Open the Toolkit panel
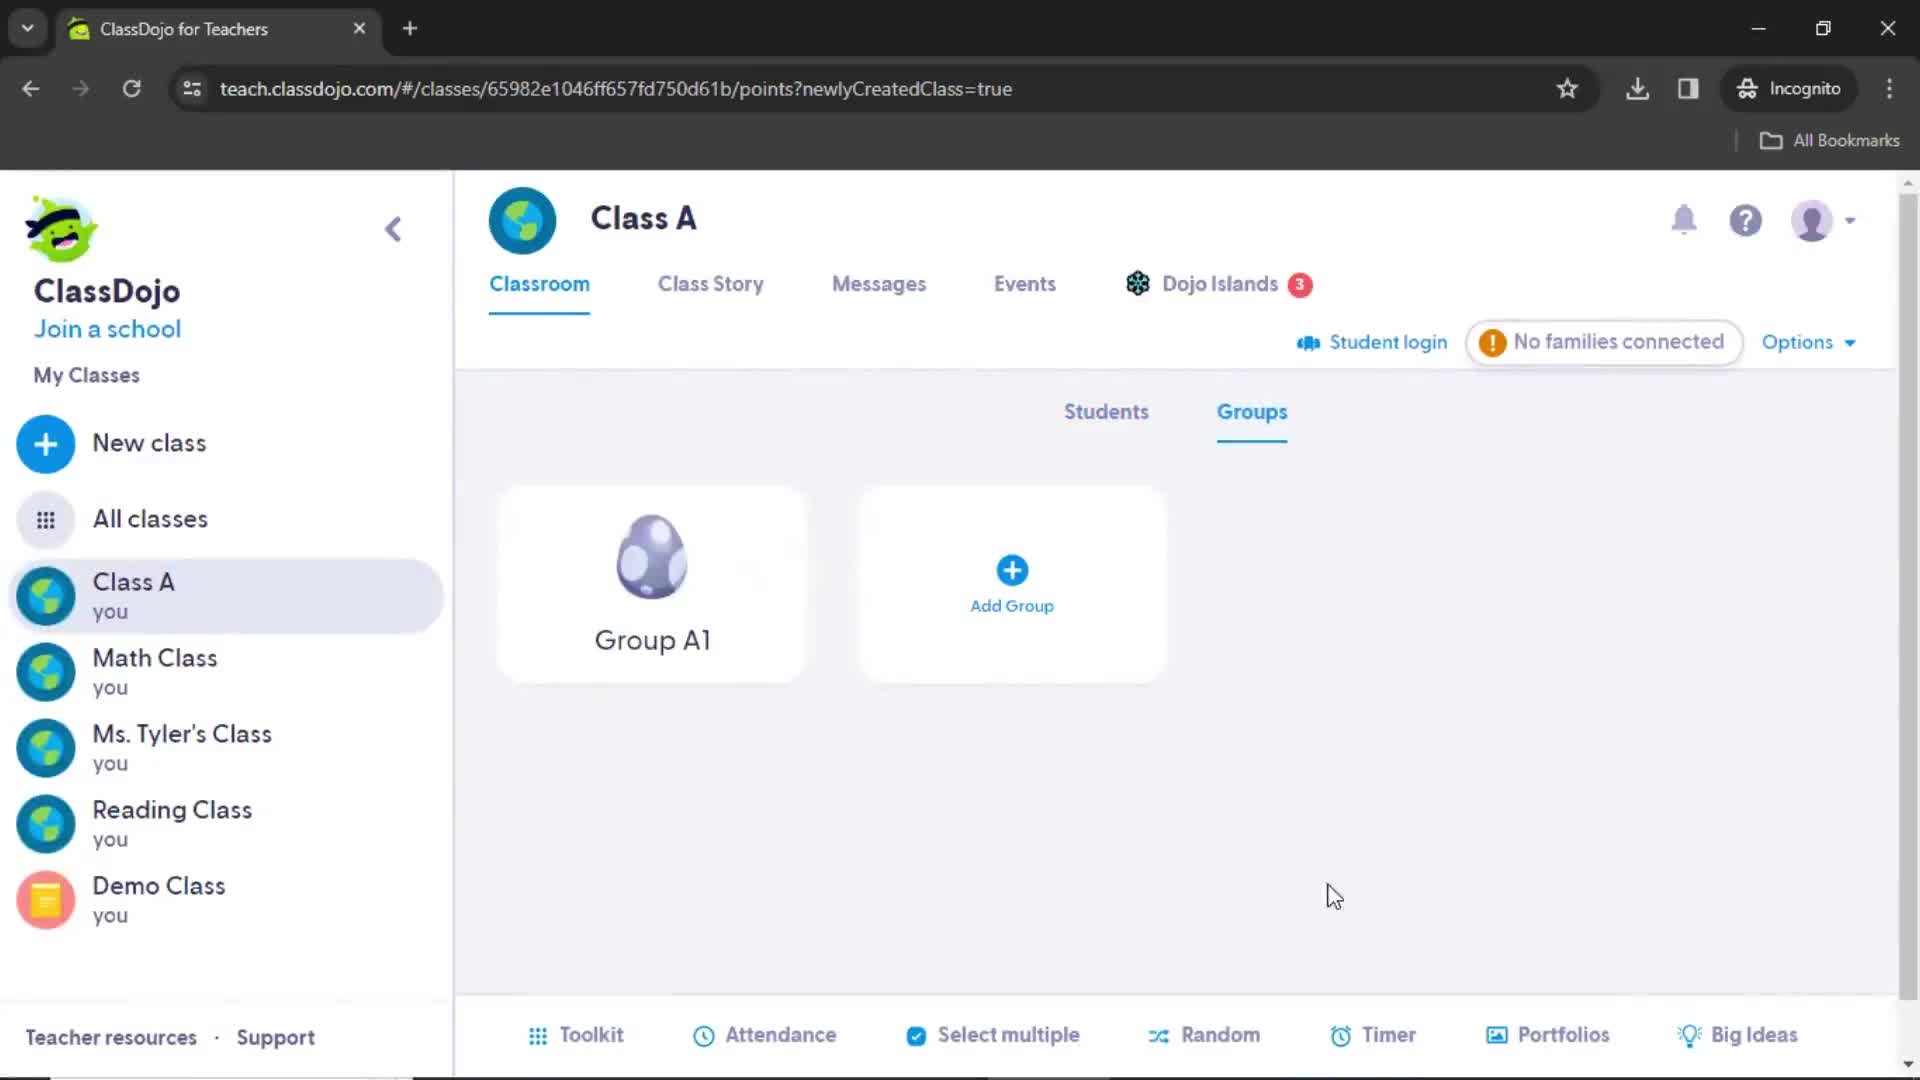 (x=576, y=1034)
